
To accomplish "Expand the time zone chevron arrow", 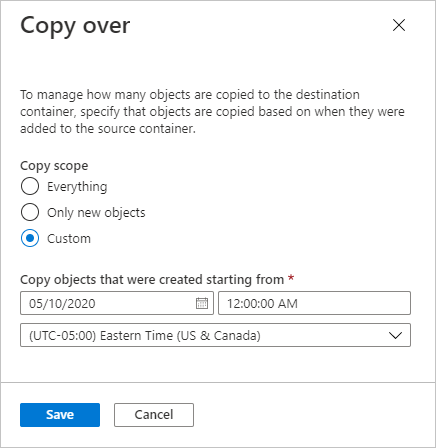I will [395, 335].
